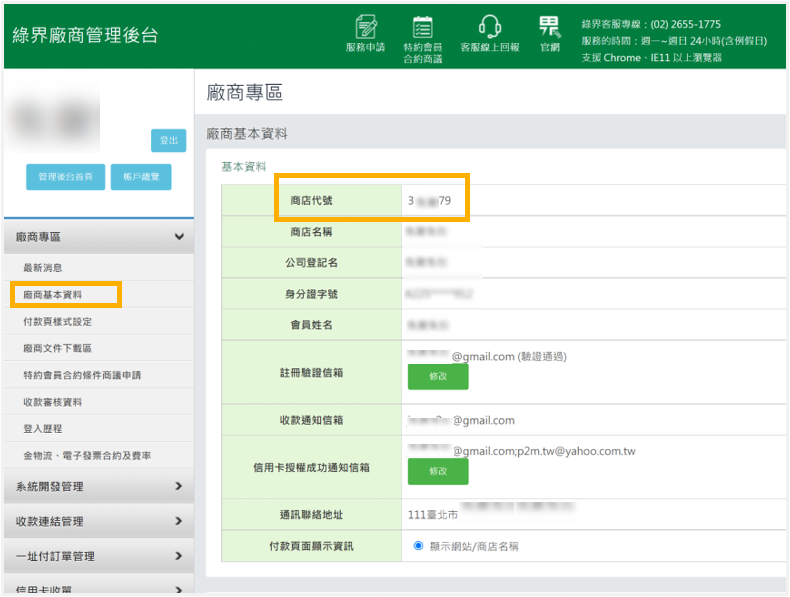Click the 商店名稱 label
Screen dimensions: 790x597
point(311,232)
